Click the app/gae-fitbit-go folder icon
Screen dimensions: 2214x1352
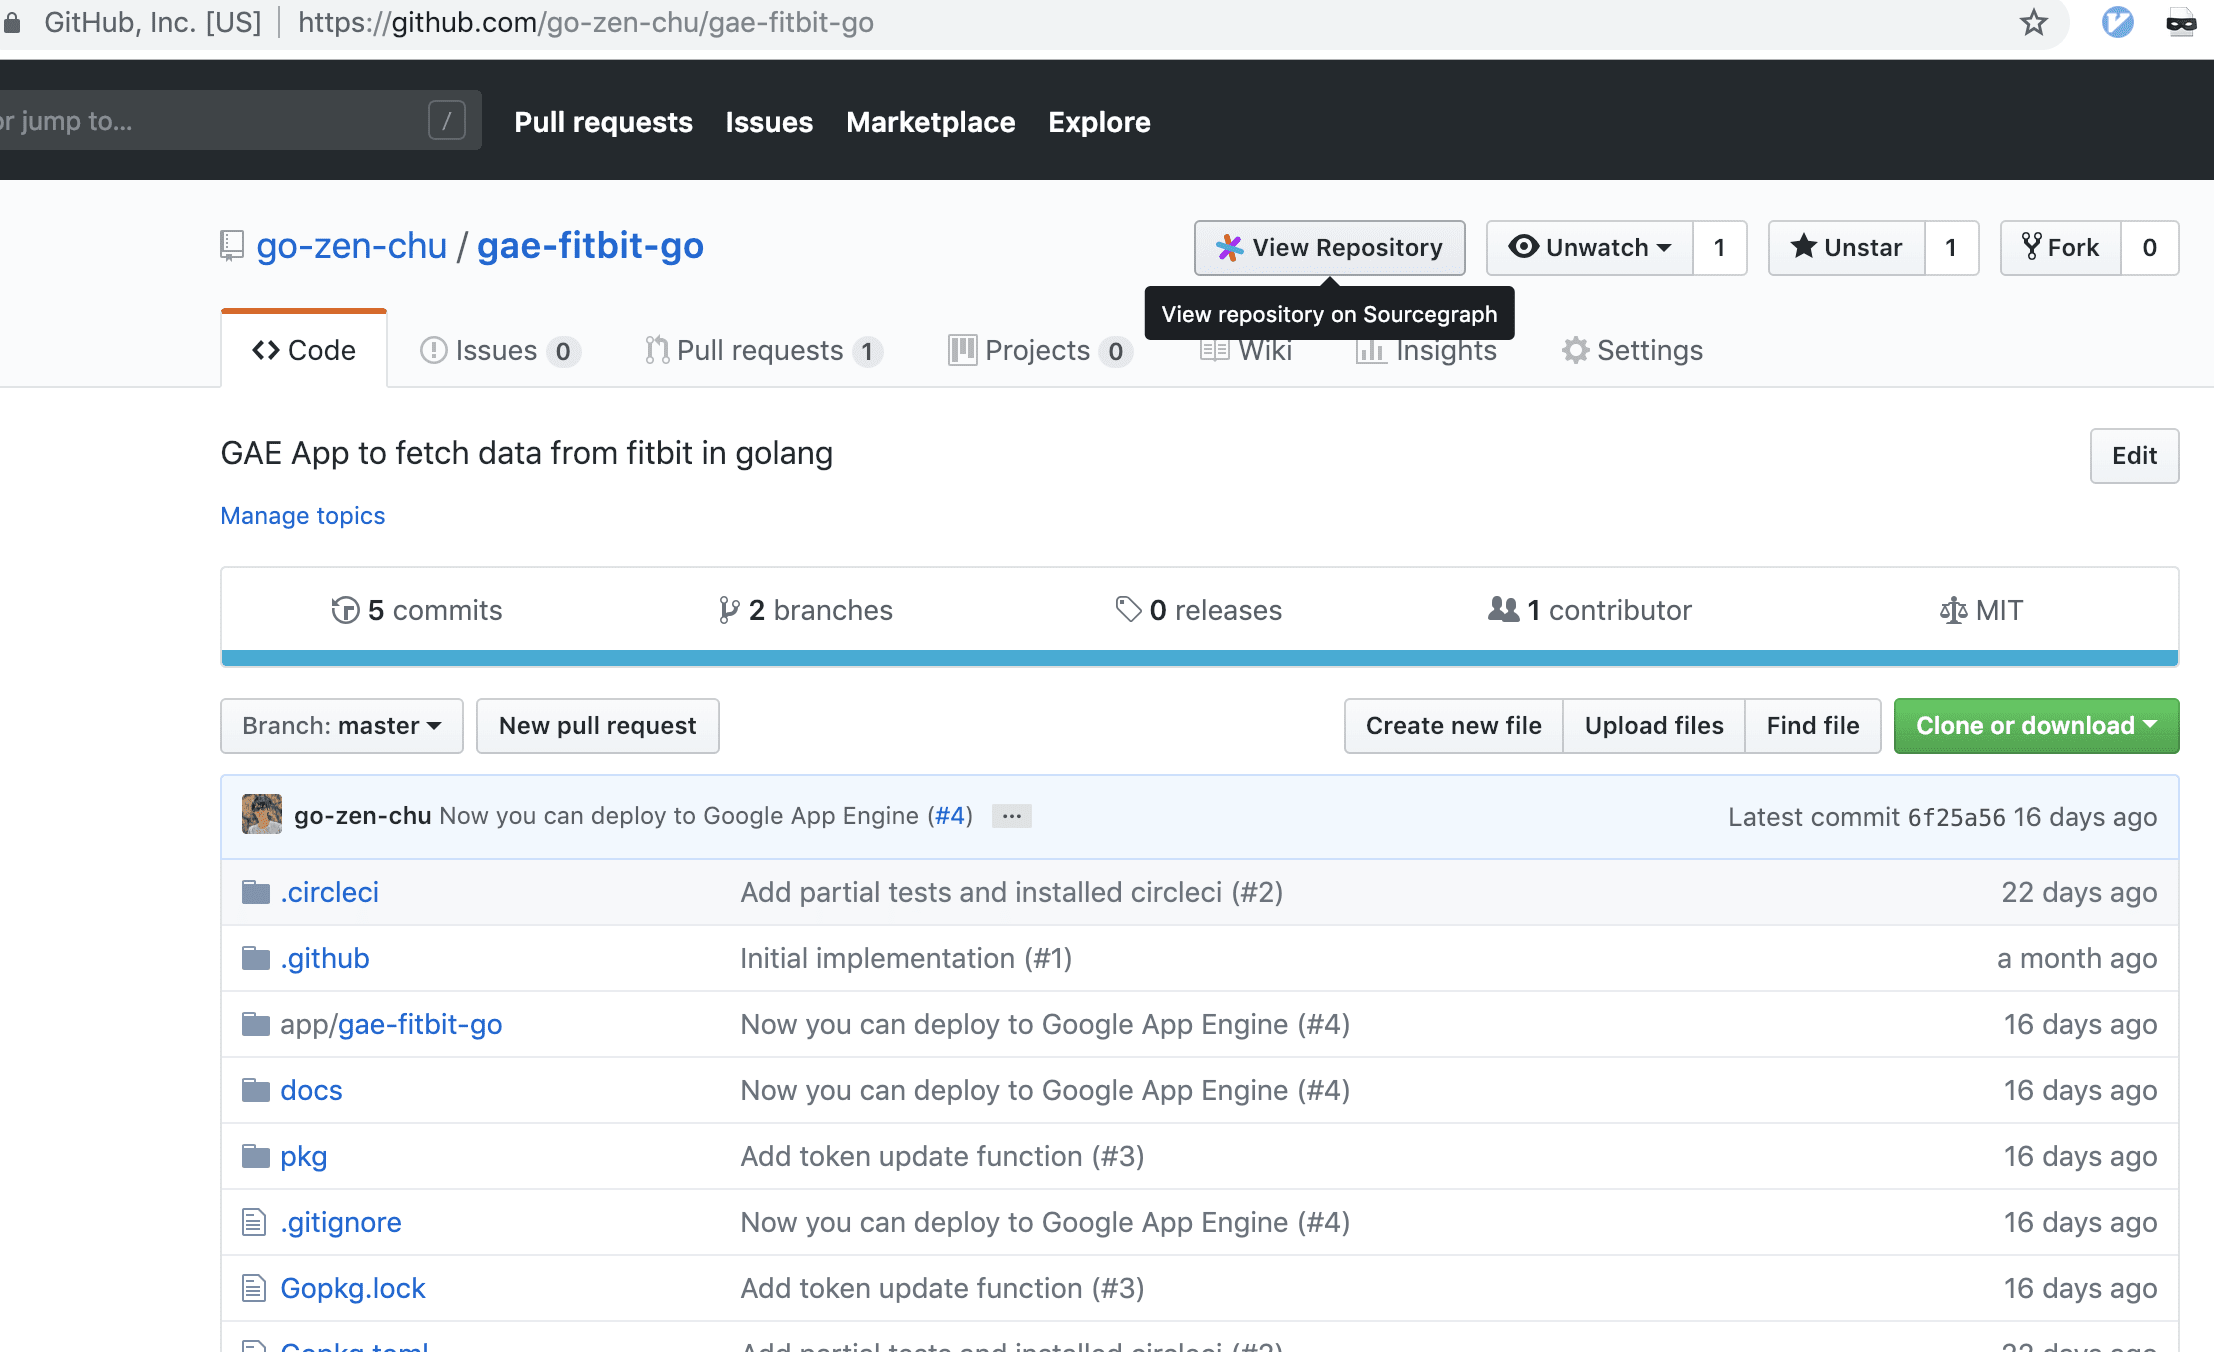coord(256,1024)
